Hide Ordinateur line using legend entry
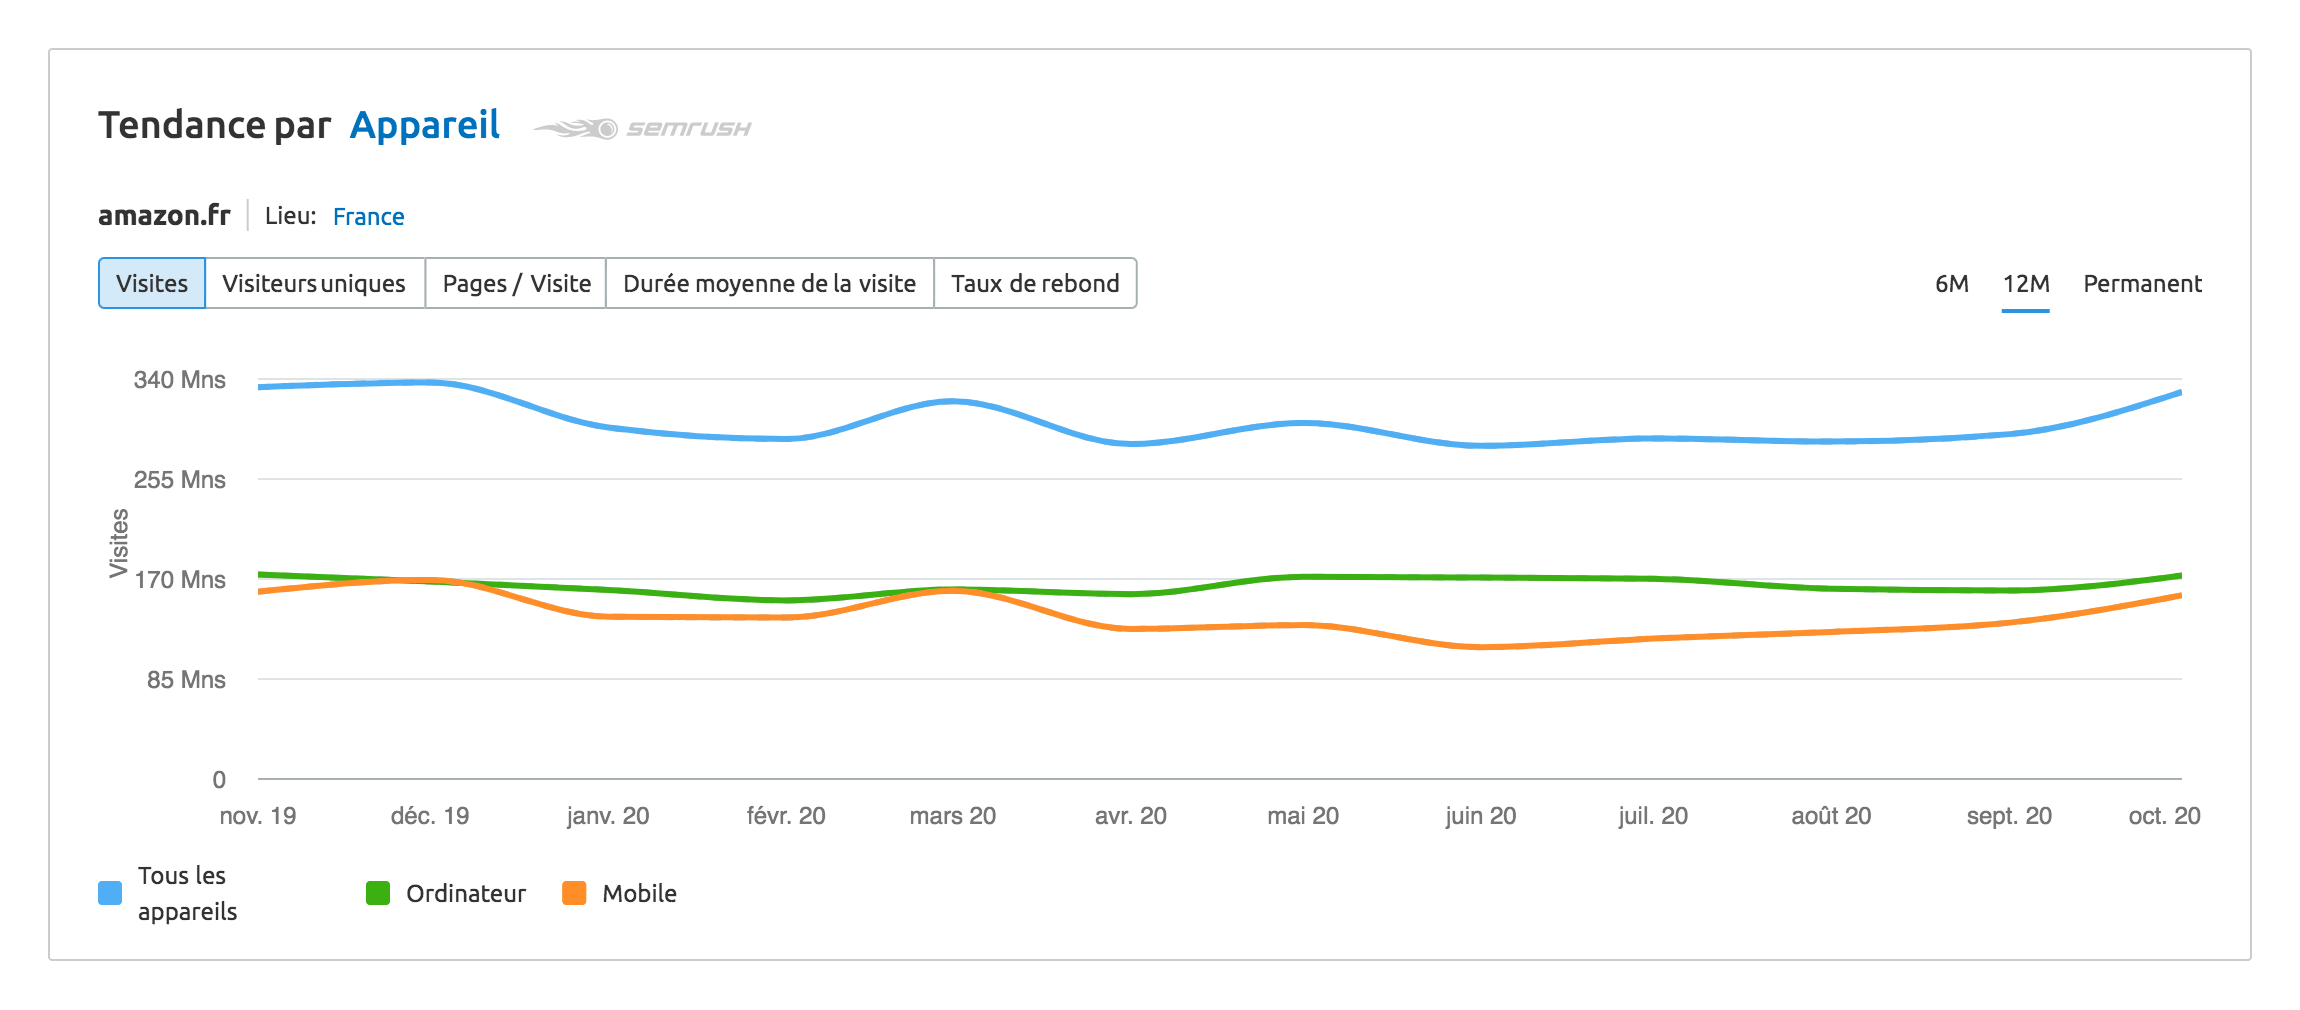This screenshot has height=1010, width=2300. click(x=465, y=892)
